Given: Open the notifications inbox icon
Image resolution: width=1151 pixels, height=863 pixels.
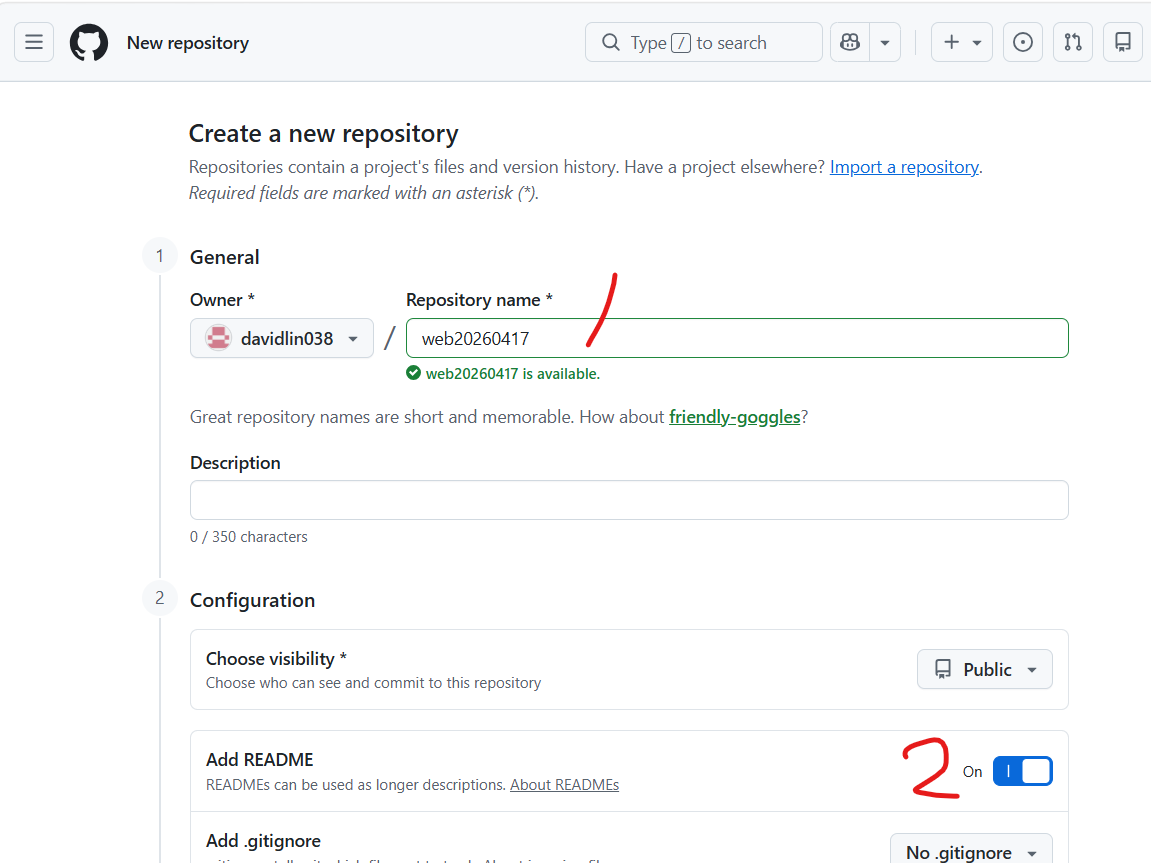Looking at the screenshot, I should (x=1123, y=42).
